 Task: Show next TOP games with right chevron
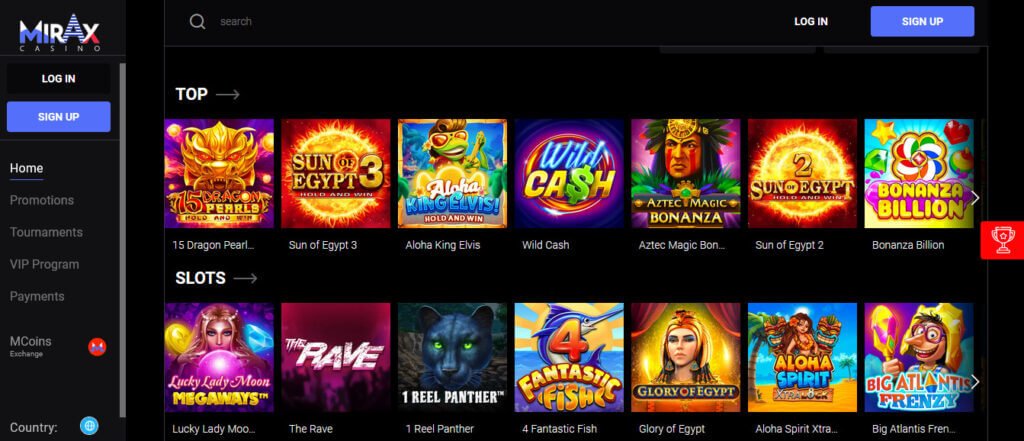975,197
